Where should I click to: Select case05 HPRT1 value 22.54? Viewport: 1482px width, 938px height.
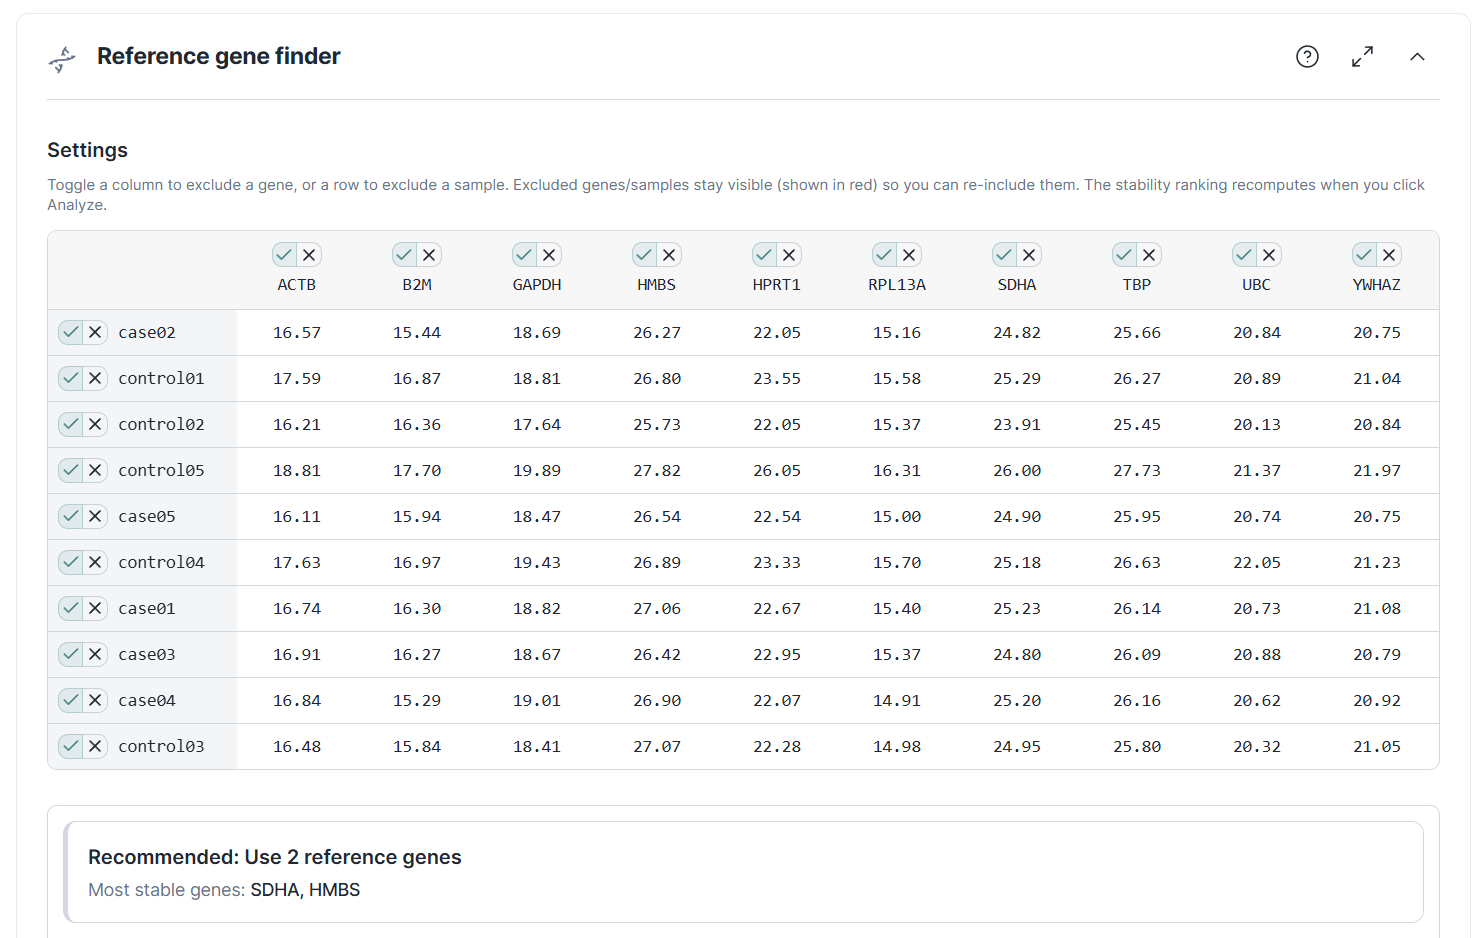point(777,516)
